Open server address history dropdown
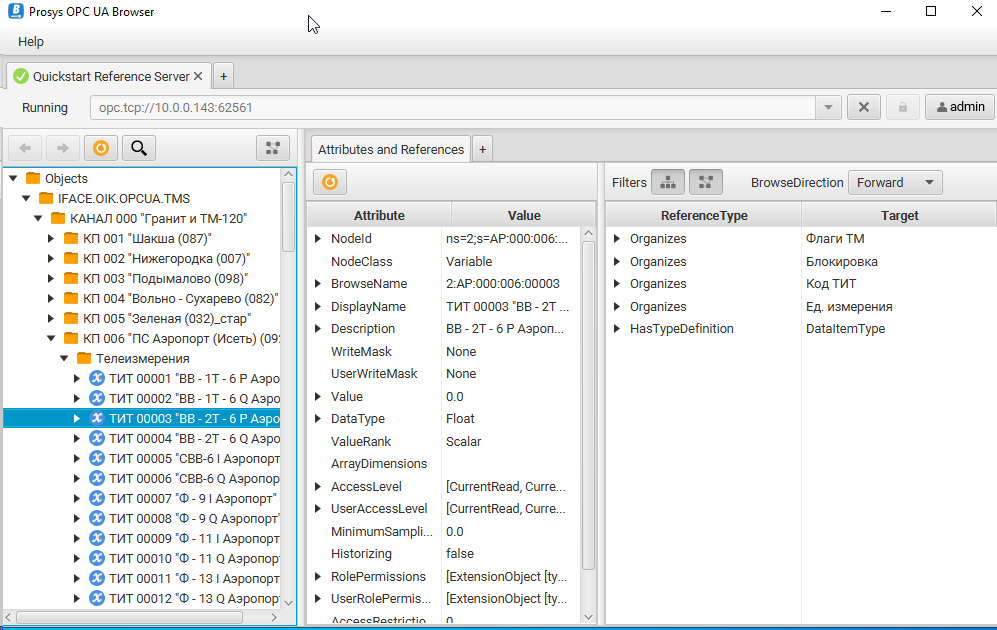 click(828, 107)
